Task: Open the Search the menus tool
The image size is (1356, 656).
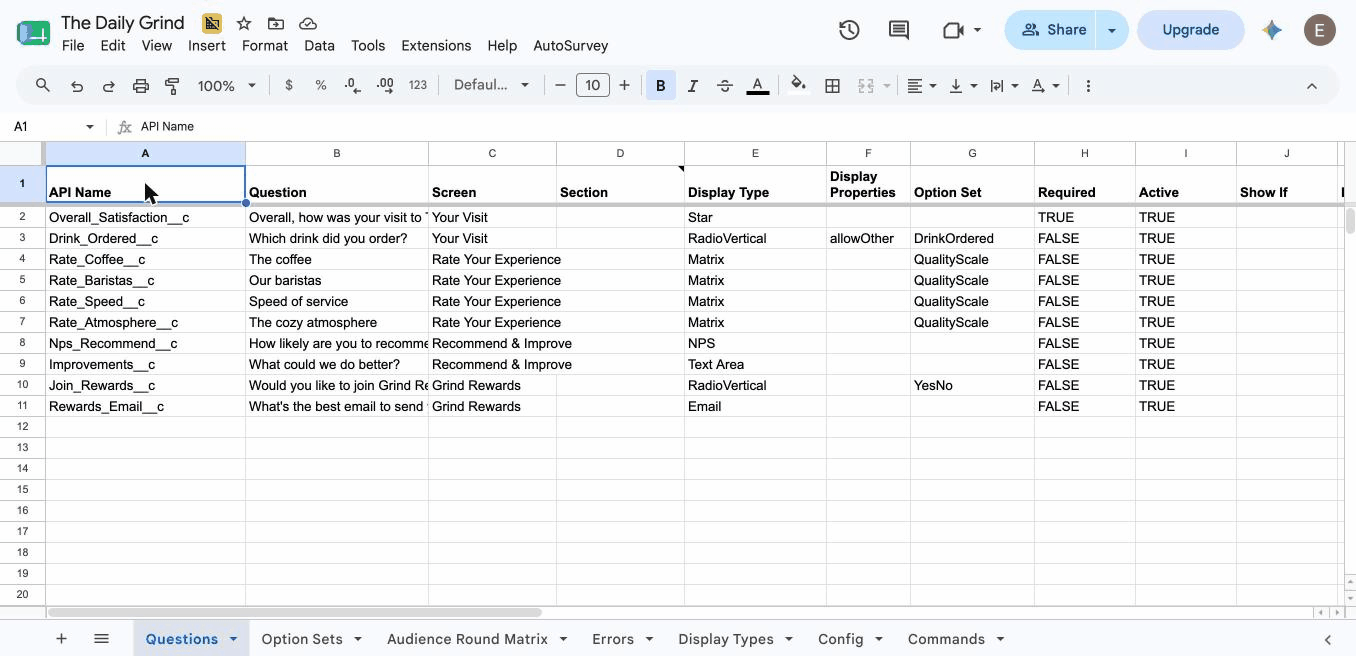Action: click(43, 86)
